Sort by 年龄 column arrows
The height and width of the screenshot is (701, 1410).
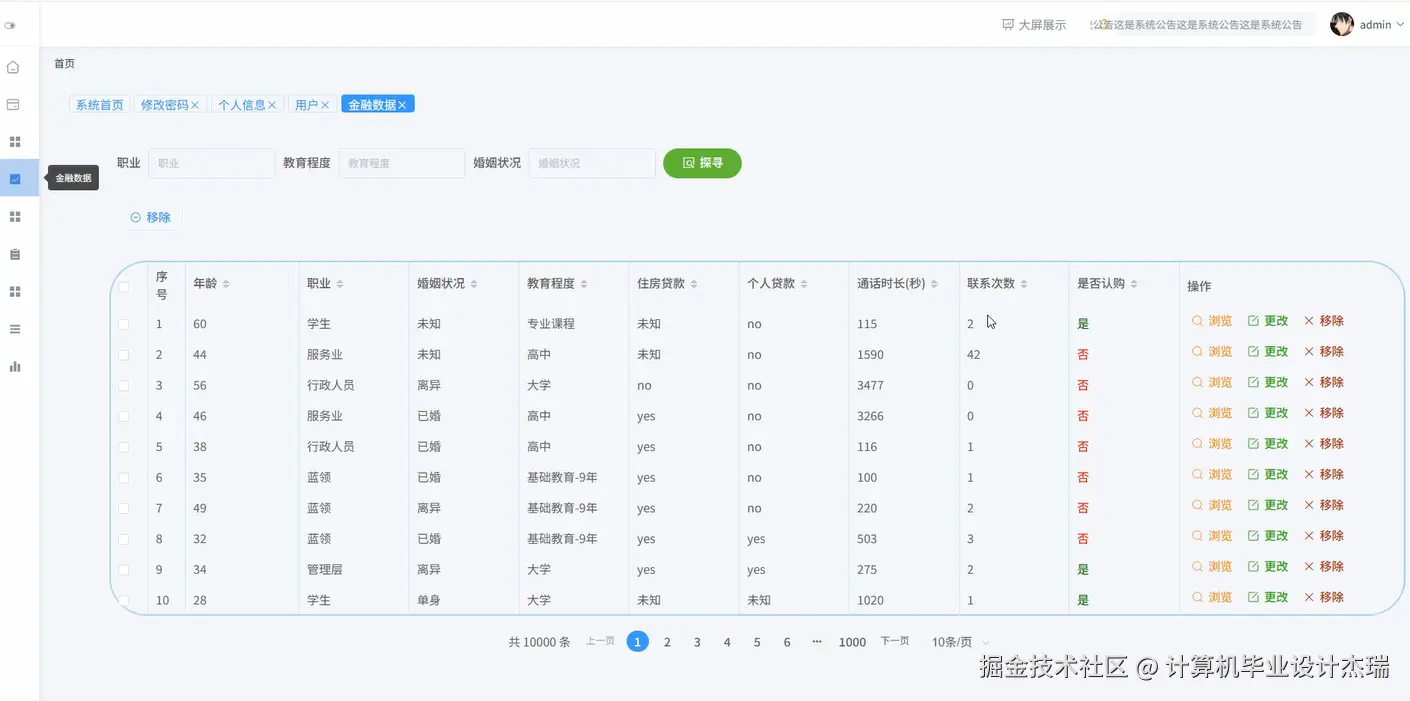pyautogui.click(x=226, y=284)
